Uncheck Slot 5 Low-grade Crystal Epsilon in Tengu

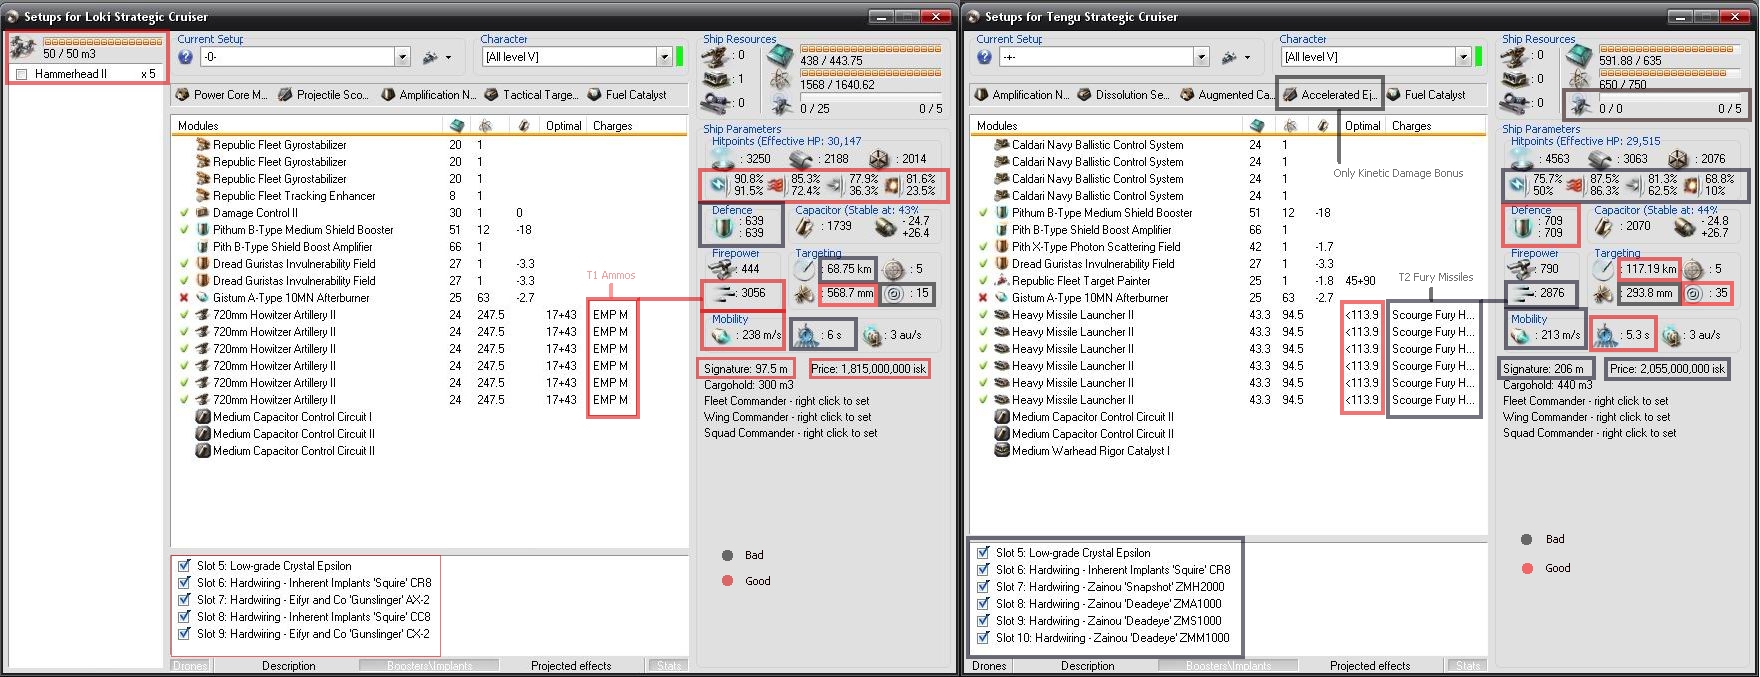tap(983, 553)
